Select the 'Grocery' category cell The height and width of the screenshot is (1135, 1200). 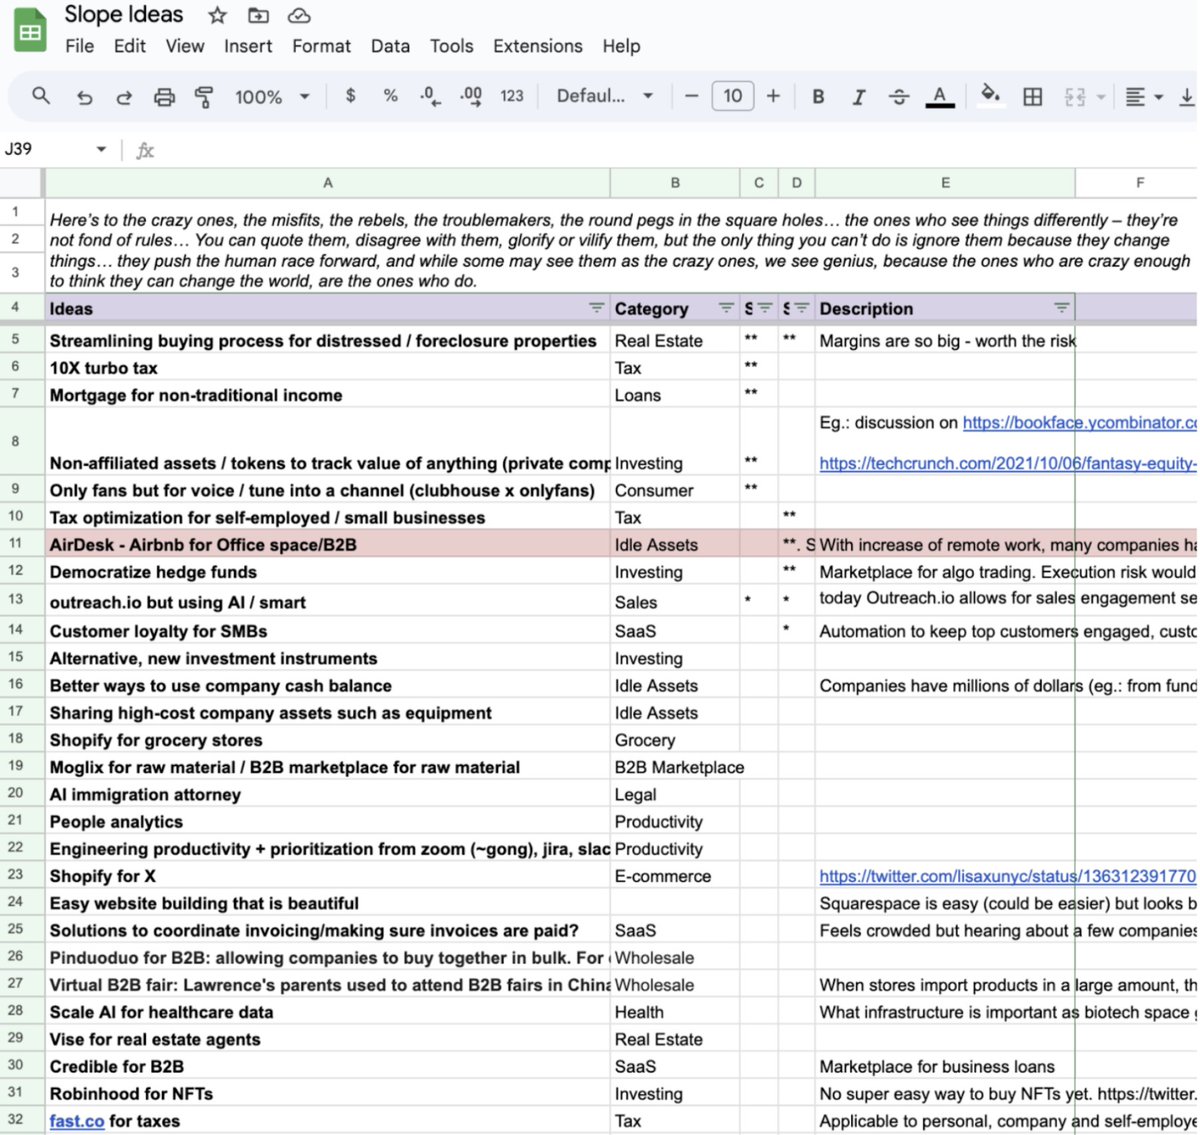675,740
